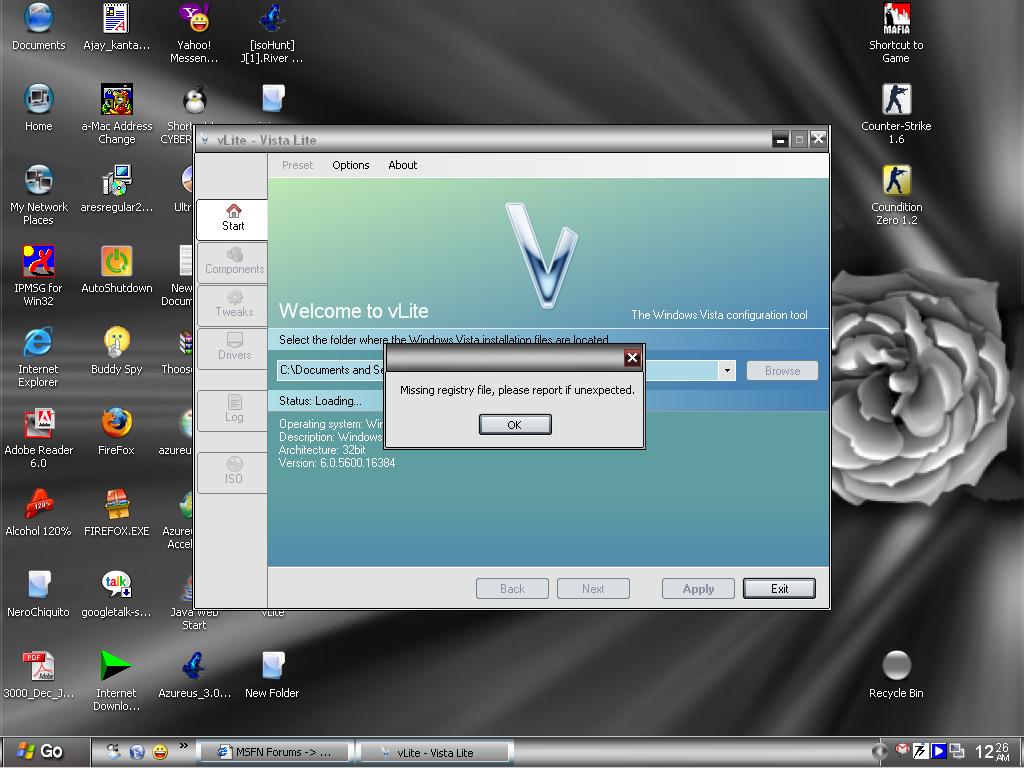Expand the Vista folder path dropdown arrow
This screenshot has width=1024, height=768.
click(727, 370)
